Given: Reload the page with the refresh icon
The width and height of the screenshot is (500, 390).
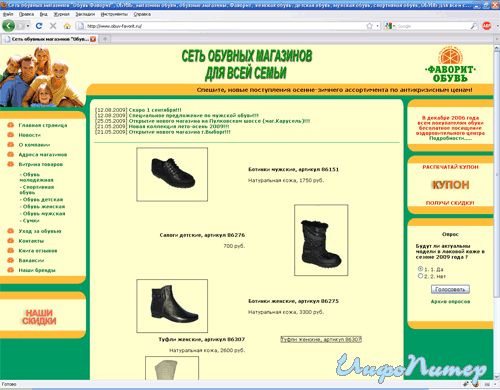Looking at the screenshot, I should pos(39,26).
